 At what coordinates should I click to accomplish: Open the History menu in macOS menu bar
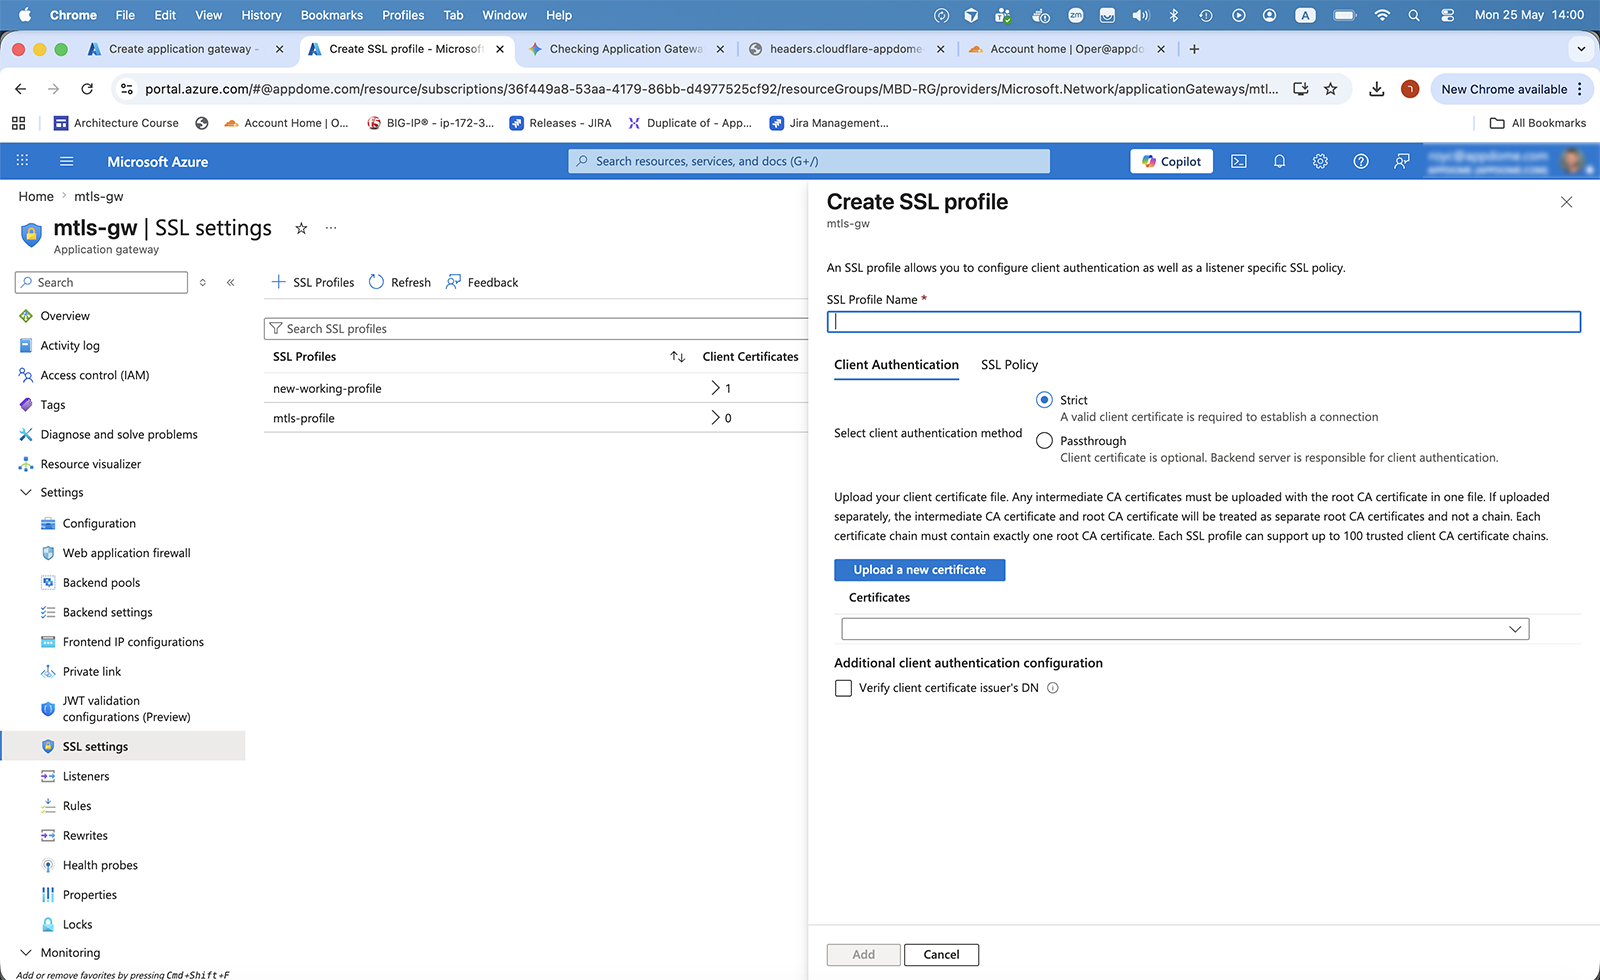(x=261, y=15)
